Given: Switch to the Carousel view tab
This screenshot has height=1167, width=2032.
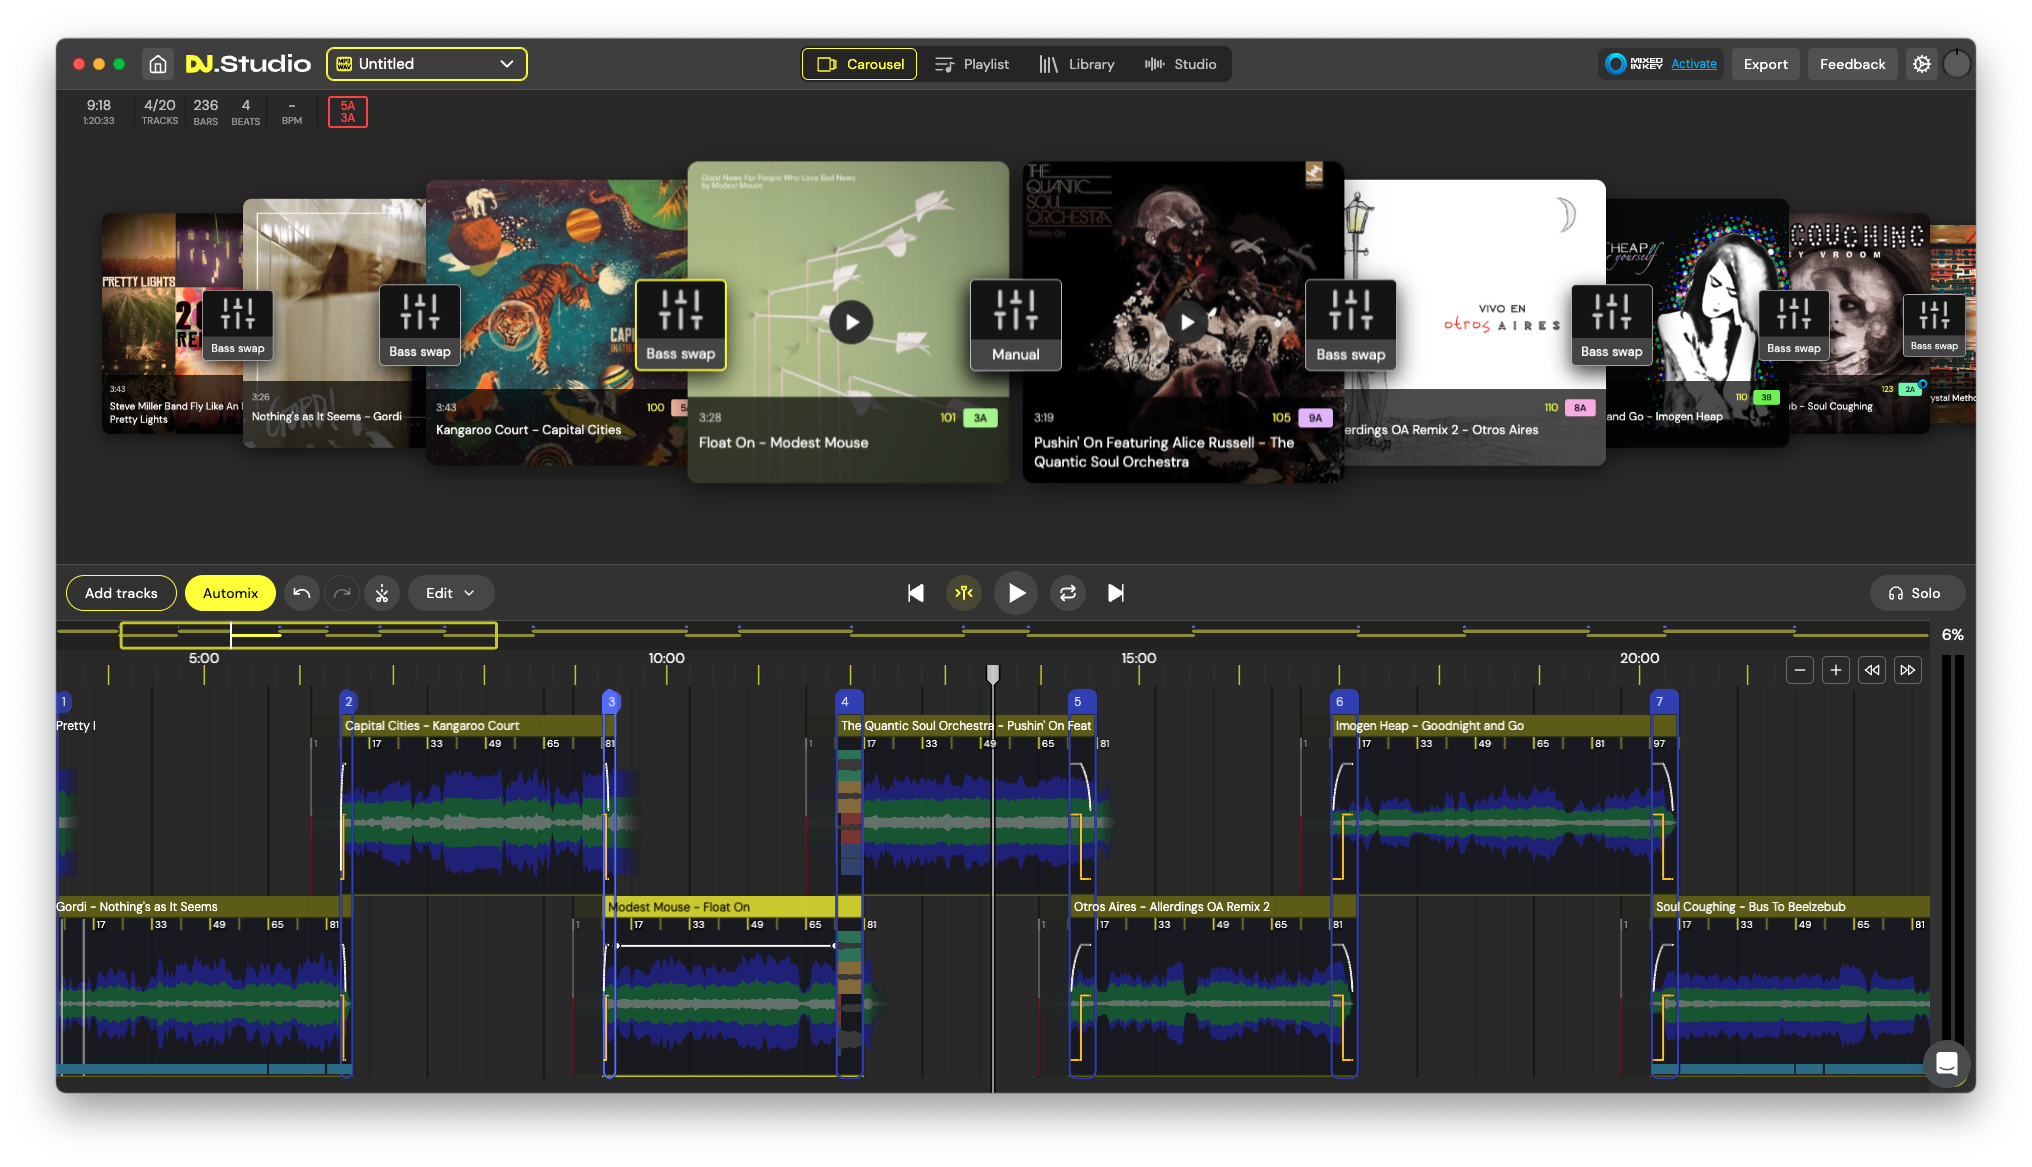Looking at the screenshot, I should [860, 64].
